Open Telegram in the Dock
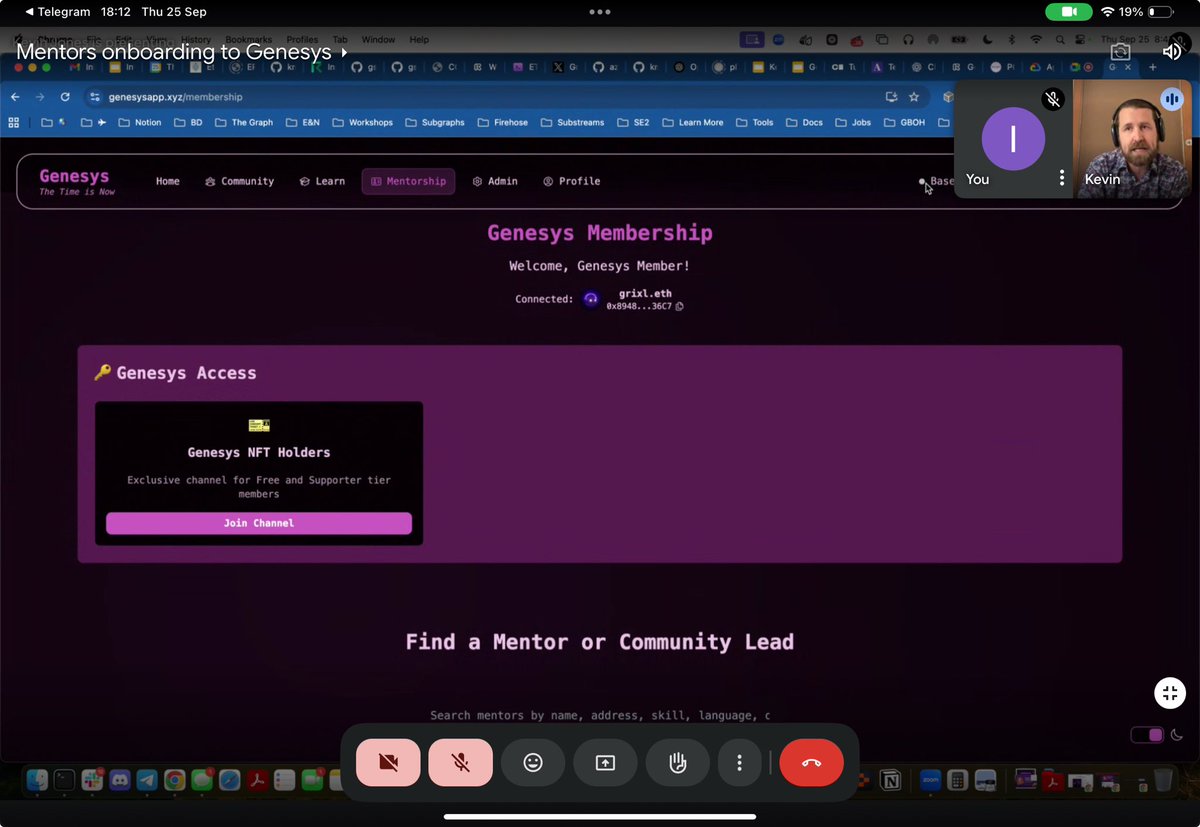The image size is (1200, 827). point(147,779)
